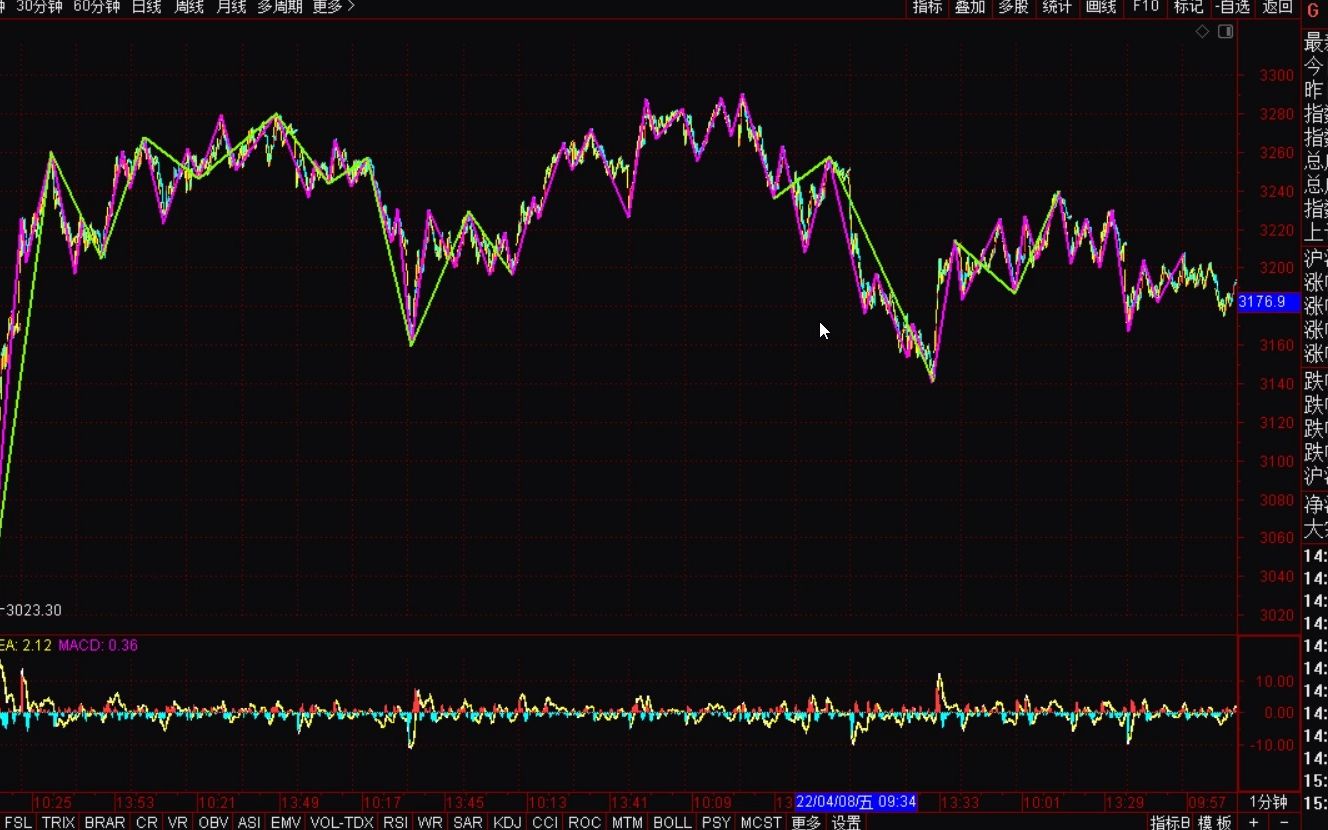This screenshot has width=1328, height=830.
Task: Open the 统计 statistics tool
Action: click(x=1057, y=7)
